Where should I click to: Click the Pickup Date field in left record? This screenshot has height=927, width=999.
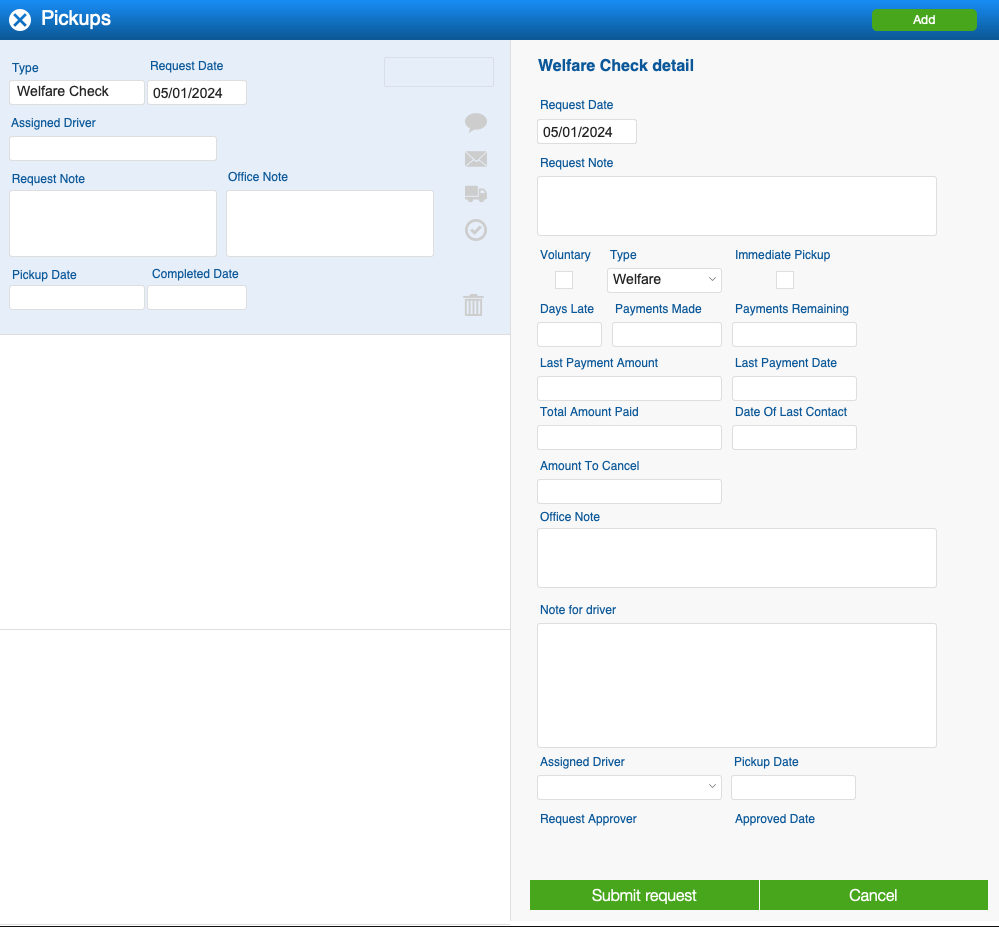click(x=77, y=298)
